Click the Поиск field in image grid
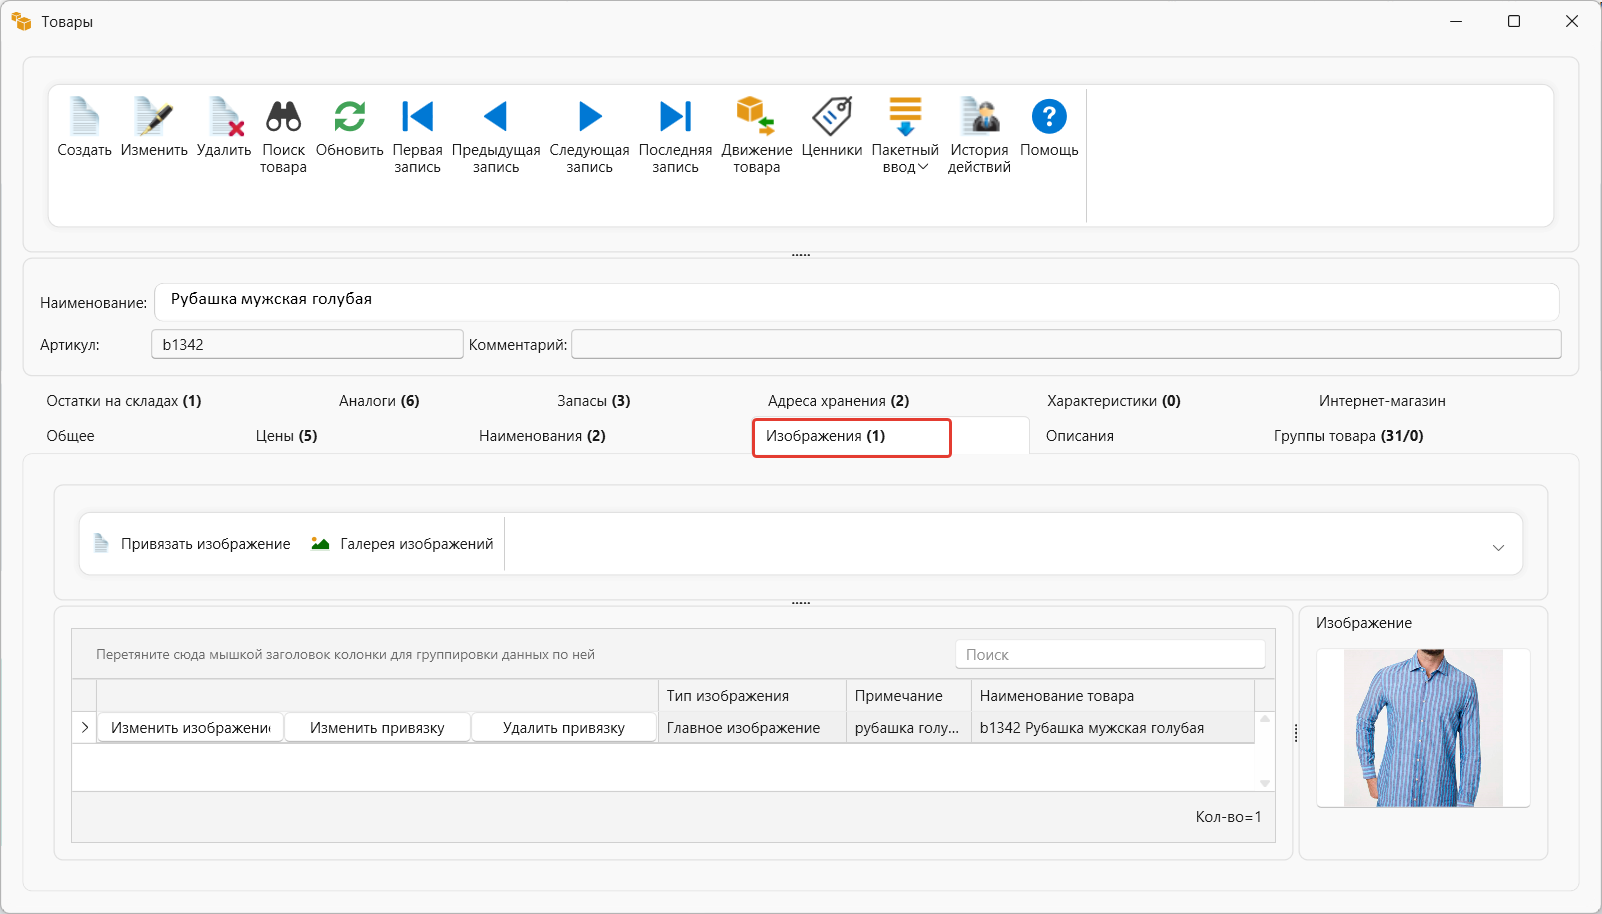 pos(1110,654)
